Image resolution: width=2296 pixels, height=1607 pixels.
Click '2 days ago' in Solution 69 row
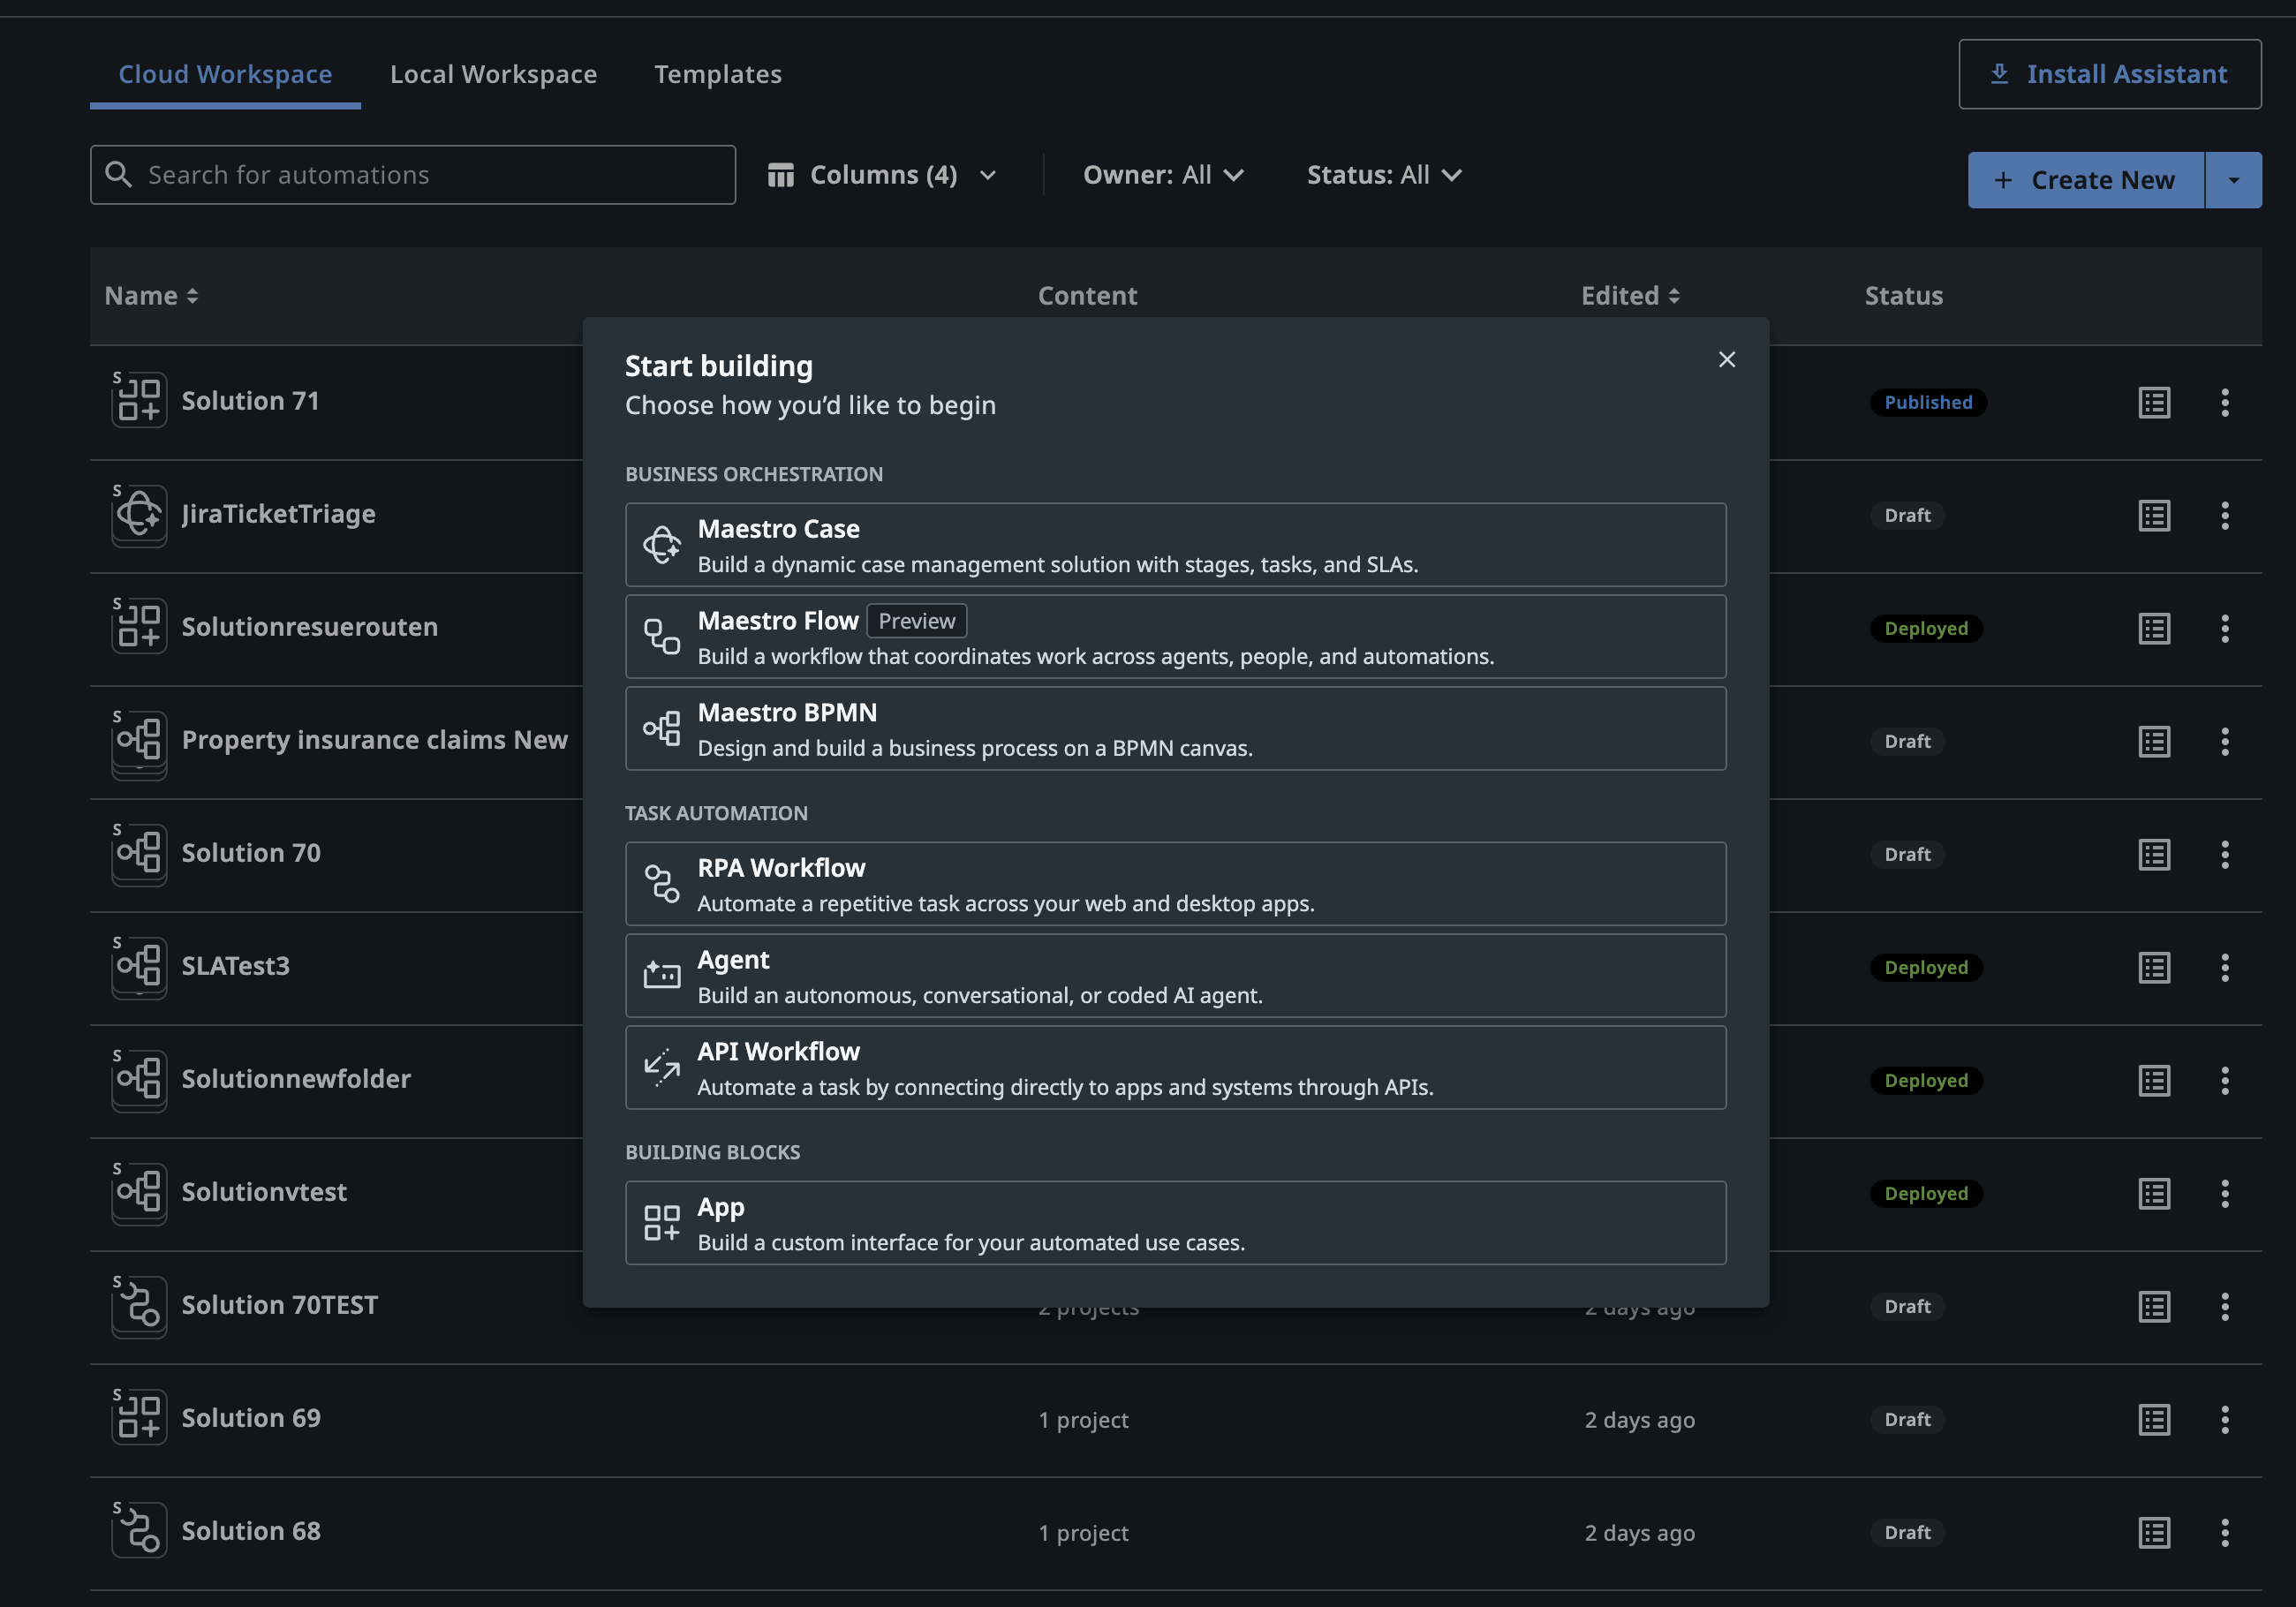pos(1639,1420)
